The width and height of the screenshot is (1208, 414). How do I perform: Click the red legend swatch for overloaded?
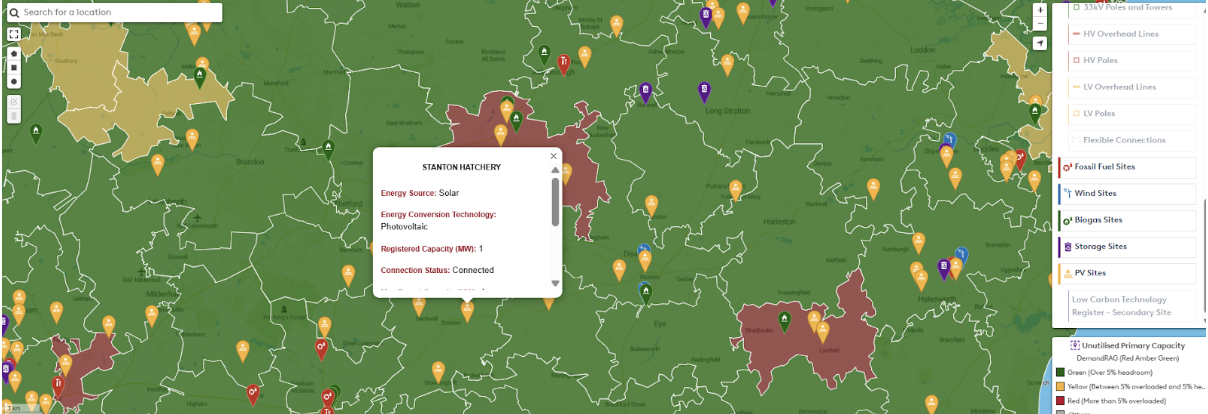1060,401
